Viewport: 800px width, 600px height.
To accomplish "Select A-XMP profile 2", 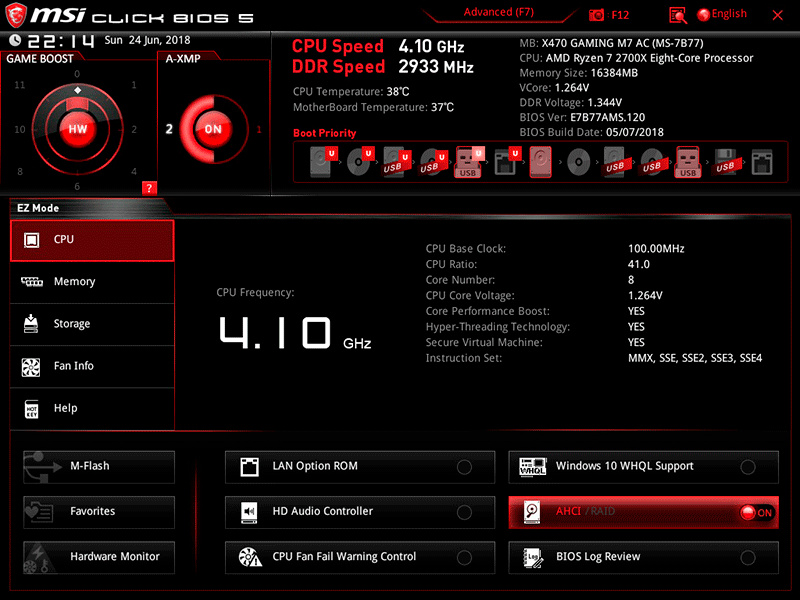I will [x=169, y=129].
